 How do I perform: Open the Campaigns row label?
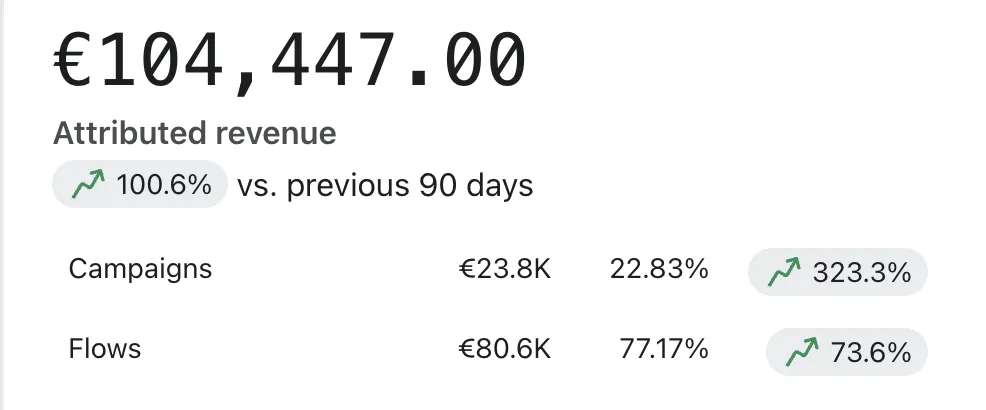(x=140, y=269)
